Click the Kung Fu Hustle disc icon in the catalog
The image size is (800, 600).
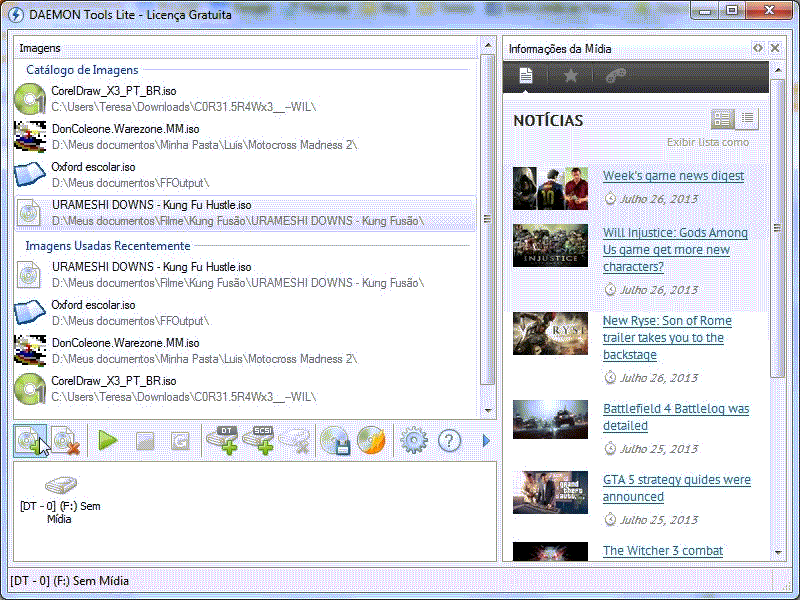29,213
